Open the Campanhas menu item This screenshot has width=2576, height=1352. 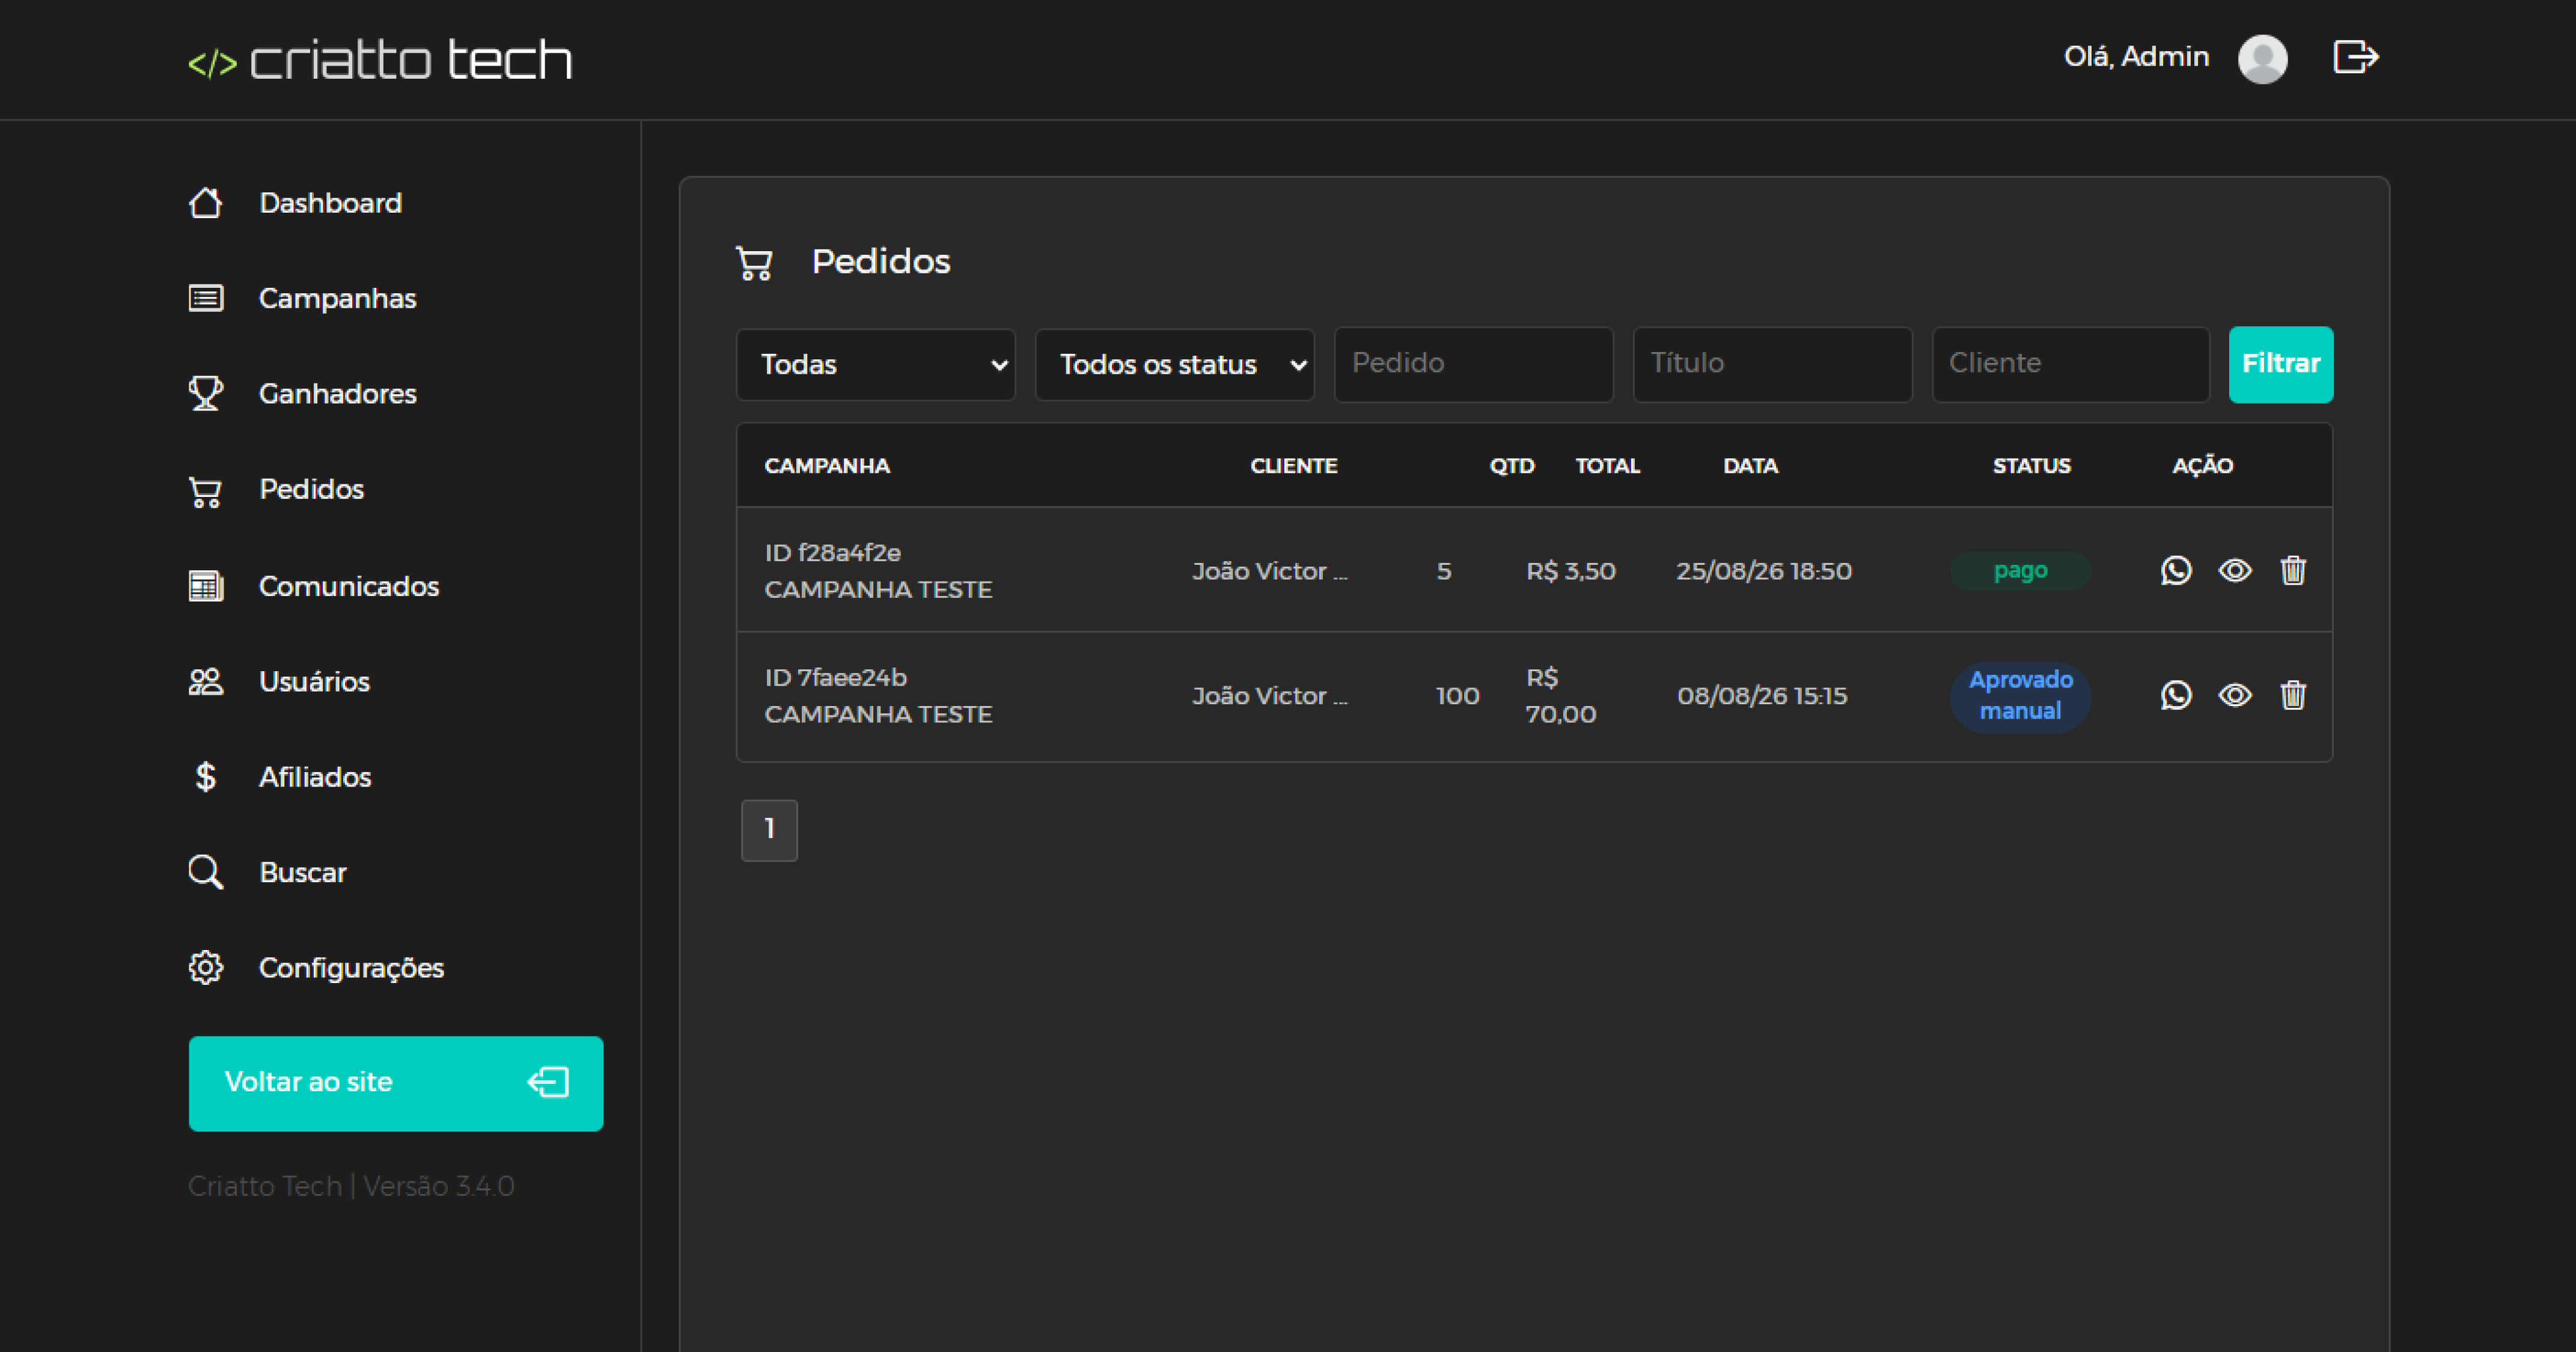(x=338, y=298)
